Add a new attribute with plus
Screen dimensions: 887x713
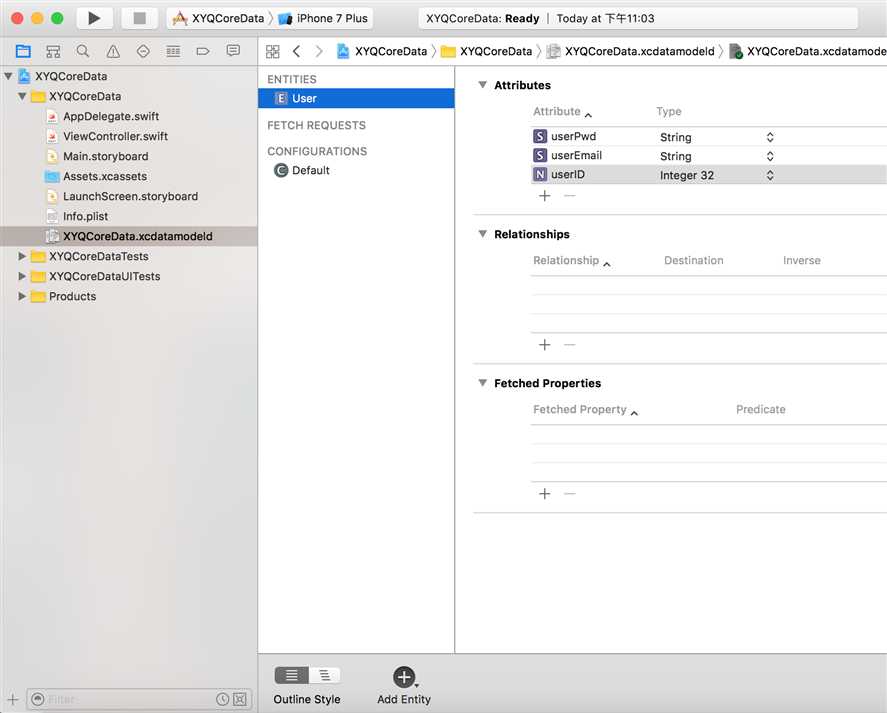coord(545,196)
